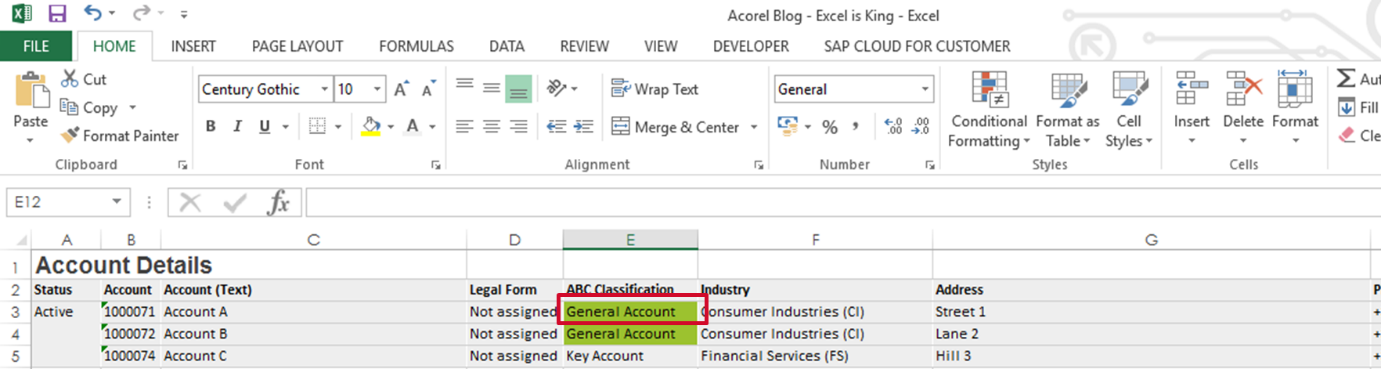Align text to middle of cell
1381x369 pixels.
491,88
